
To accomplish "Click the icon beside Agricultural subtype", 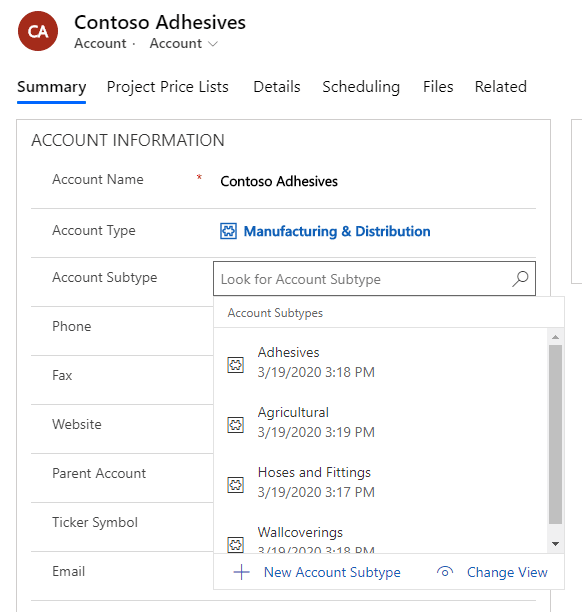I will tap(236, 425).
